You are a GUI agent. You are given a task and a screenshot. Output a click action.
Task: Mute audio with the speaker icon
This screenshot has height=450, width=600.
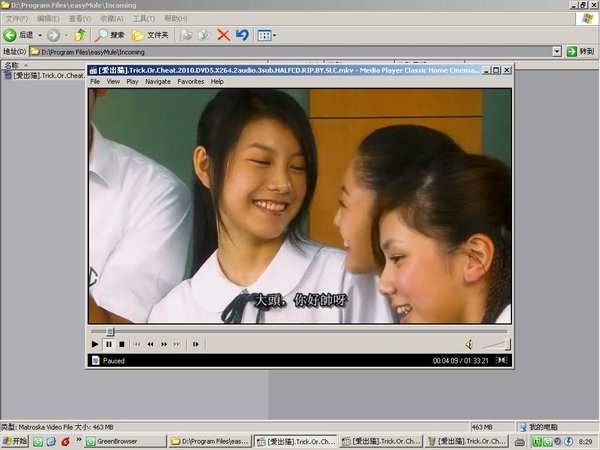(x=469, y=344)
